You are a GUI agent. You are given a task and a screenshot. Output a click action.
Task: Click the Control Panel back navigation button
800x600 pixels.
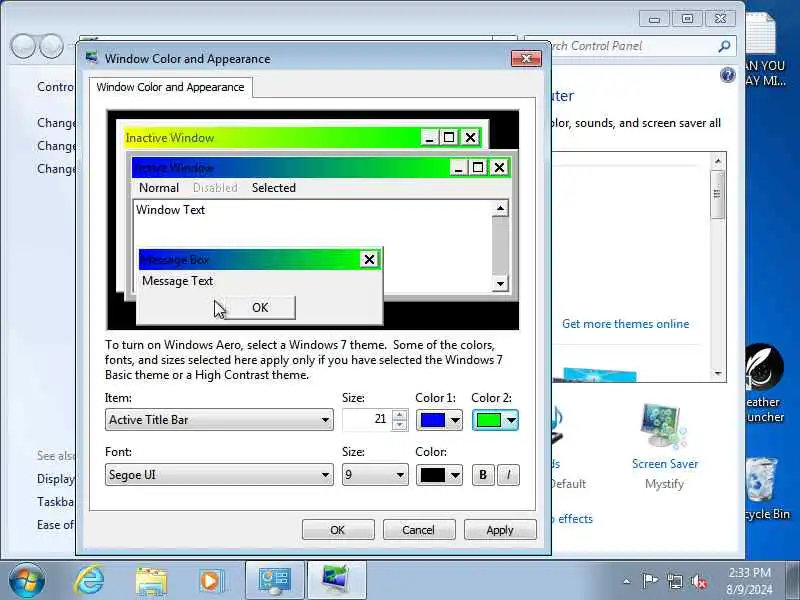[x=23, y=46]
